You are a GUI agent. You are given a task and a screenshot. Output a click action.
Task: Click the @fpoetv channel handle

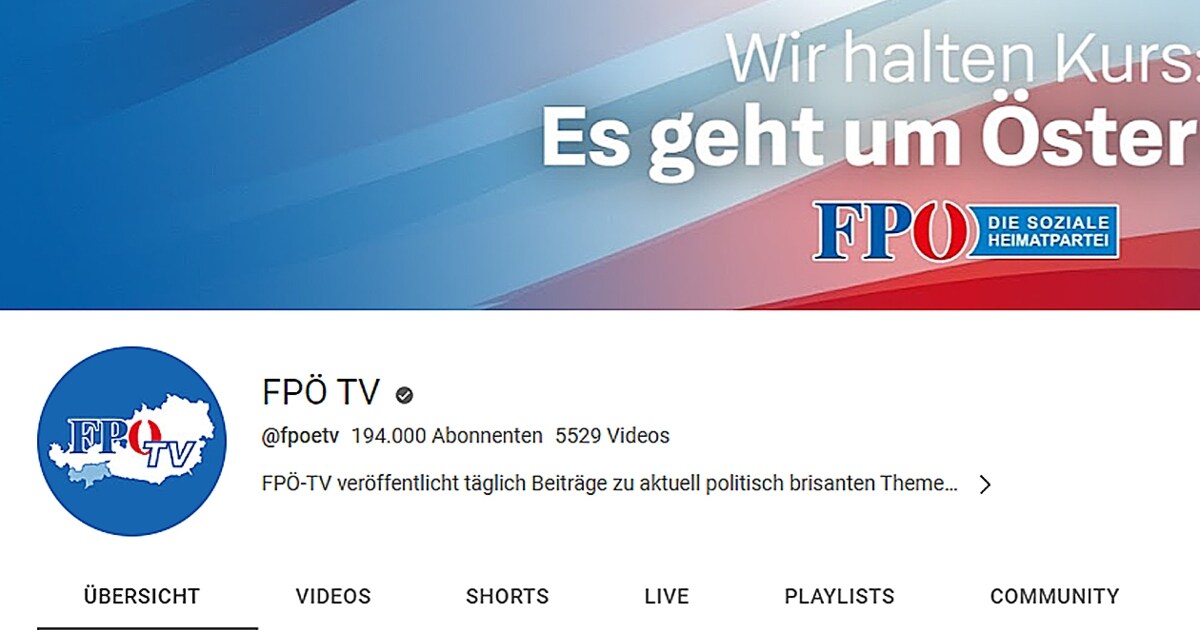pos(300,436)
